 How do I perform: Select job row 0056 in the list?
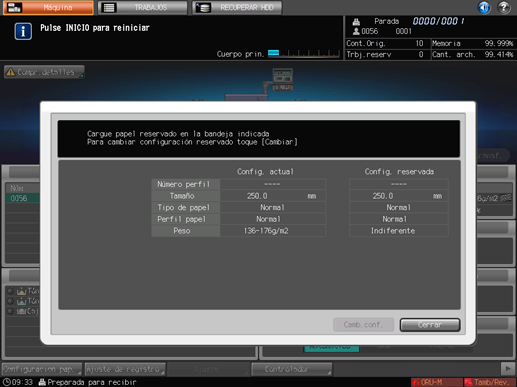(x=22, y=198)
